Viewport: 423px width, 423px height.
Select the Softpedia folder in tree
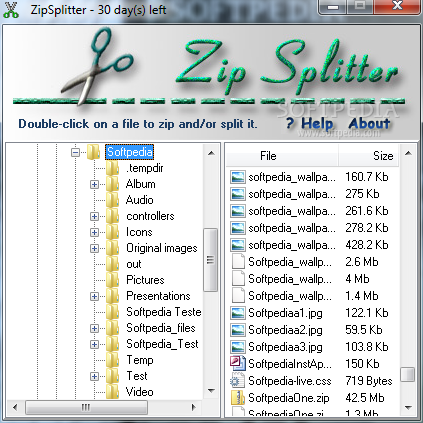tap(130, 152)
